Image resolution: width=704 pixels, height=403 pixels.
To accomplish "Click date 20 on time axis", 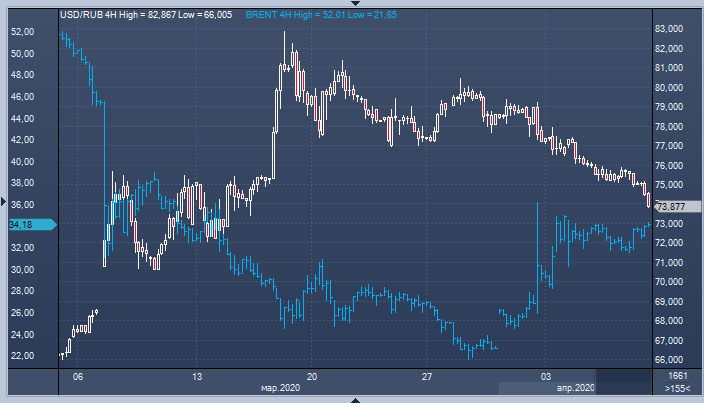I will pyautogui.click(x=312, y=376).
